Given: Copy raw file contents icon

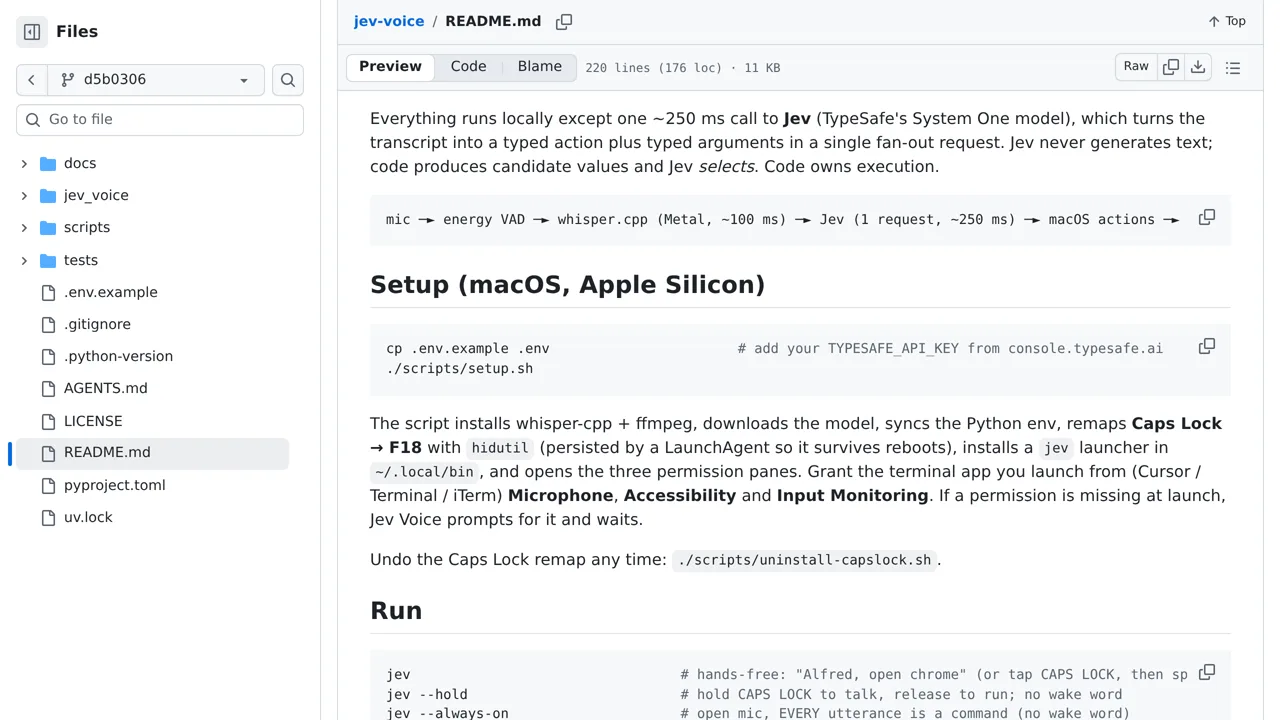Looking at the screenshot, I should point(1171,67).
